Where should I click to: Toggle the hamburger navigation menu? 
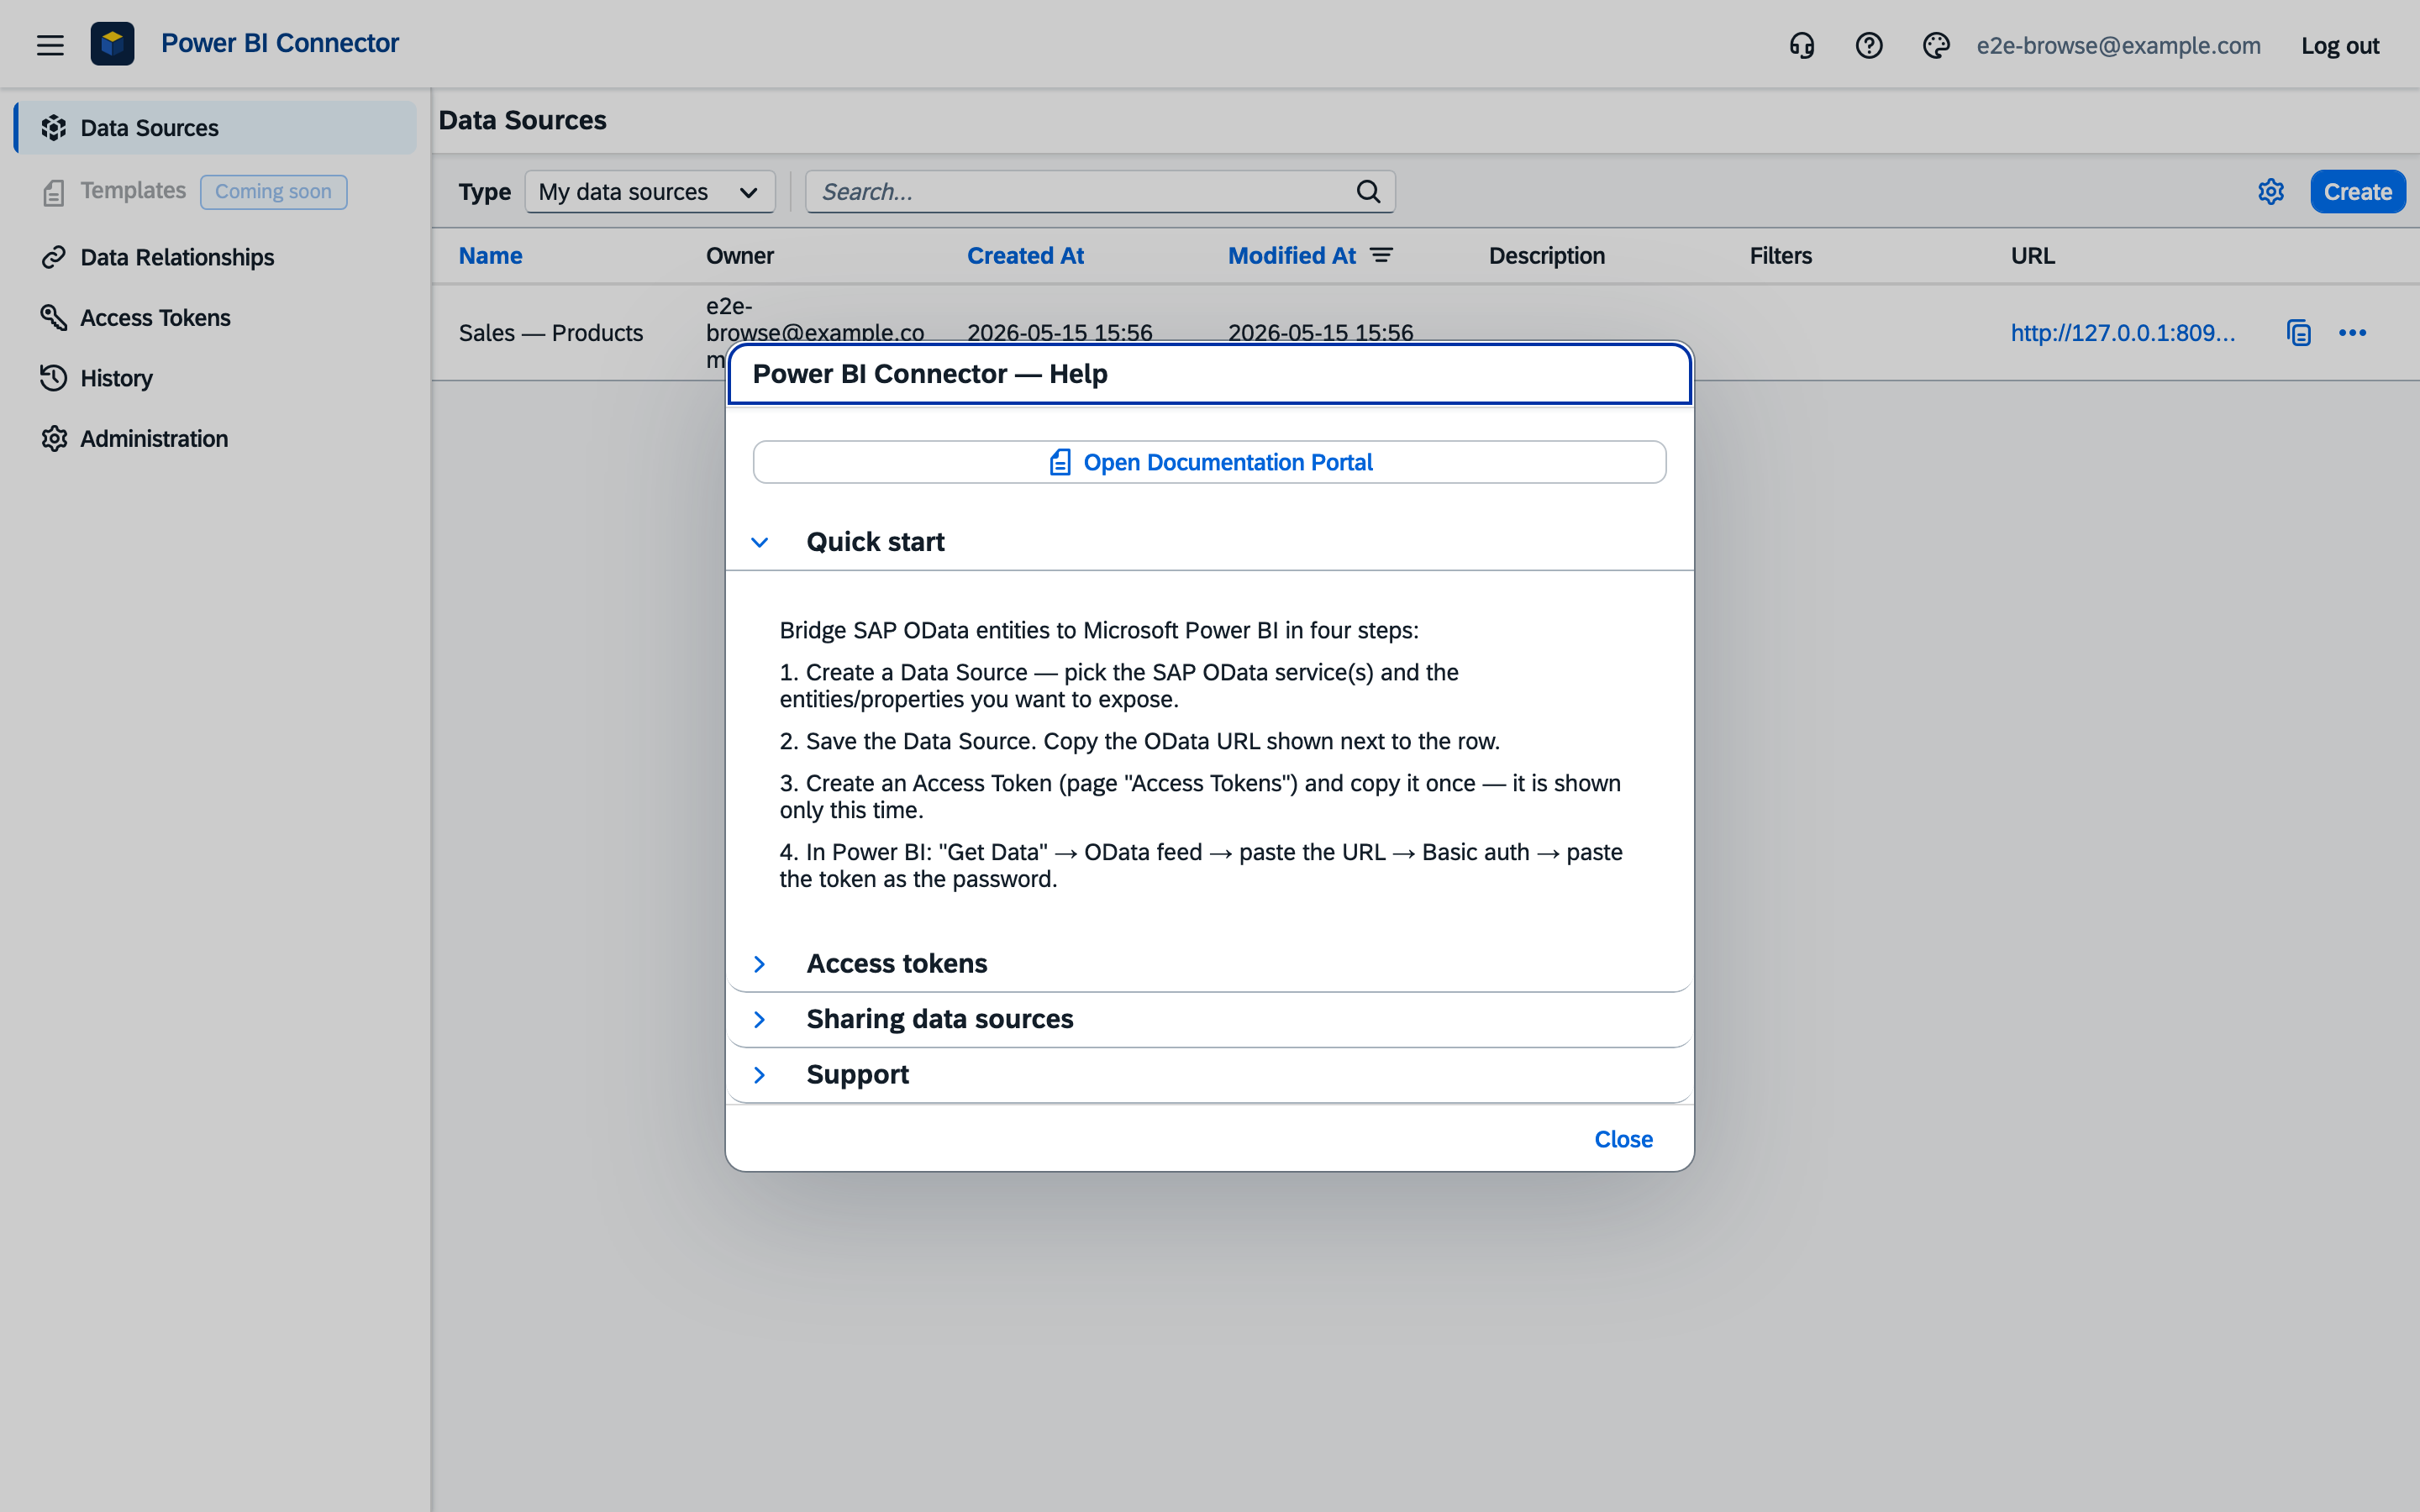click(50, 45)
